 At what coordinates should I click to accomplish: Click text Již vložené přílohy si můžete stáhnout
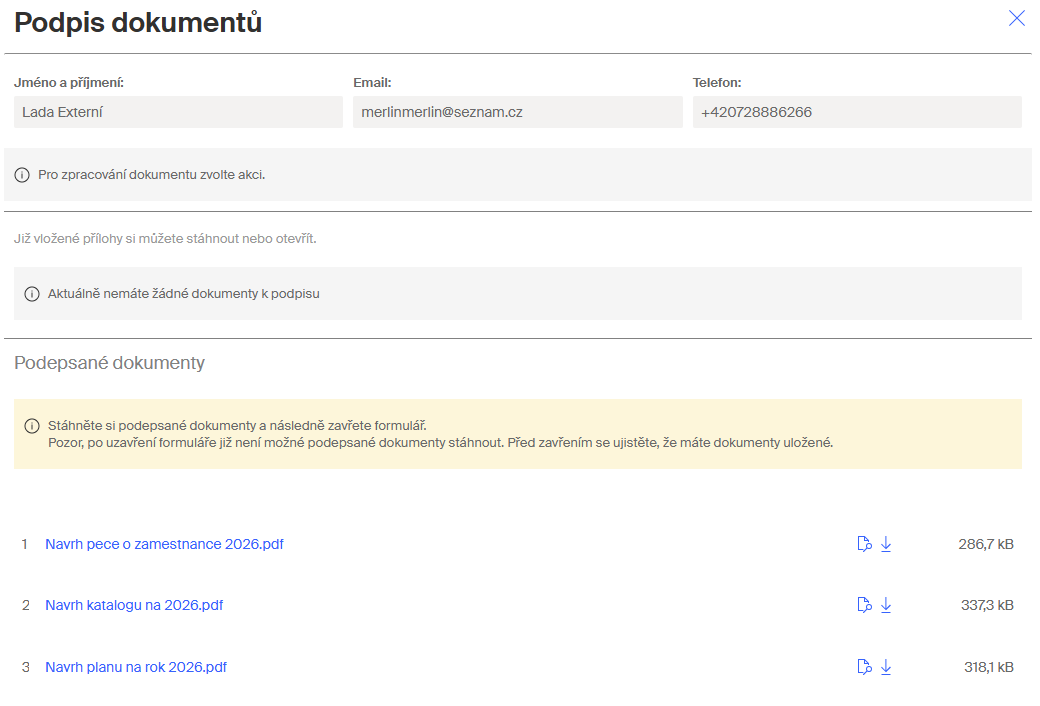[x=165, y=239]
